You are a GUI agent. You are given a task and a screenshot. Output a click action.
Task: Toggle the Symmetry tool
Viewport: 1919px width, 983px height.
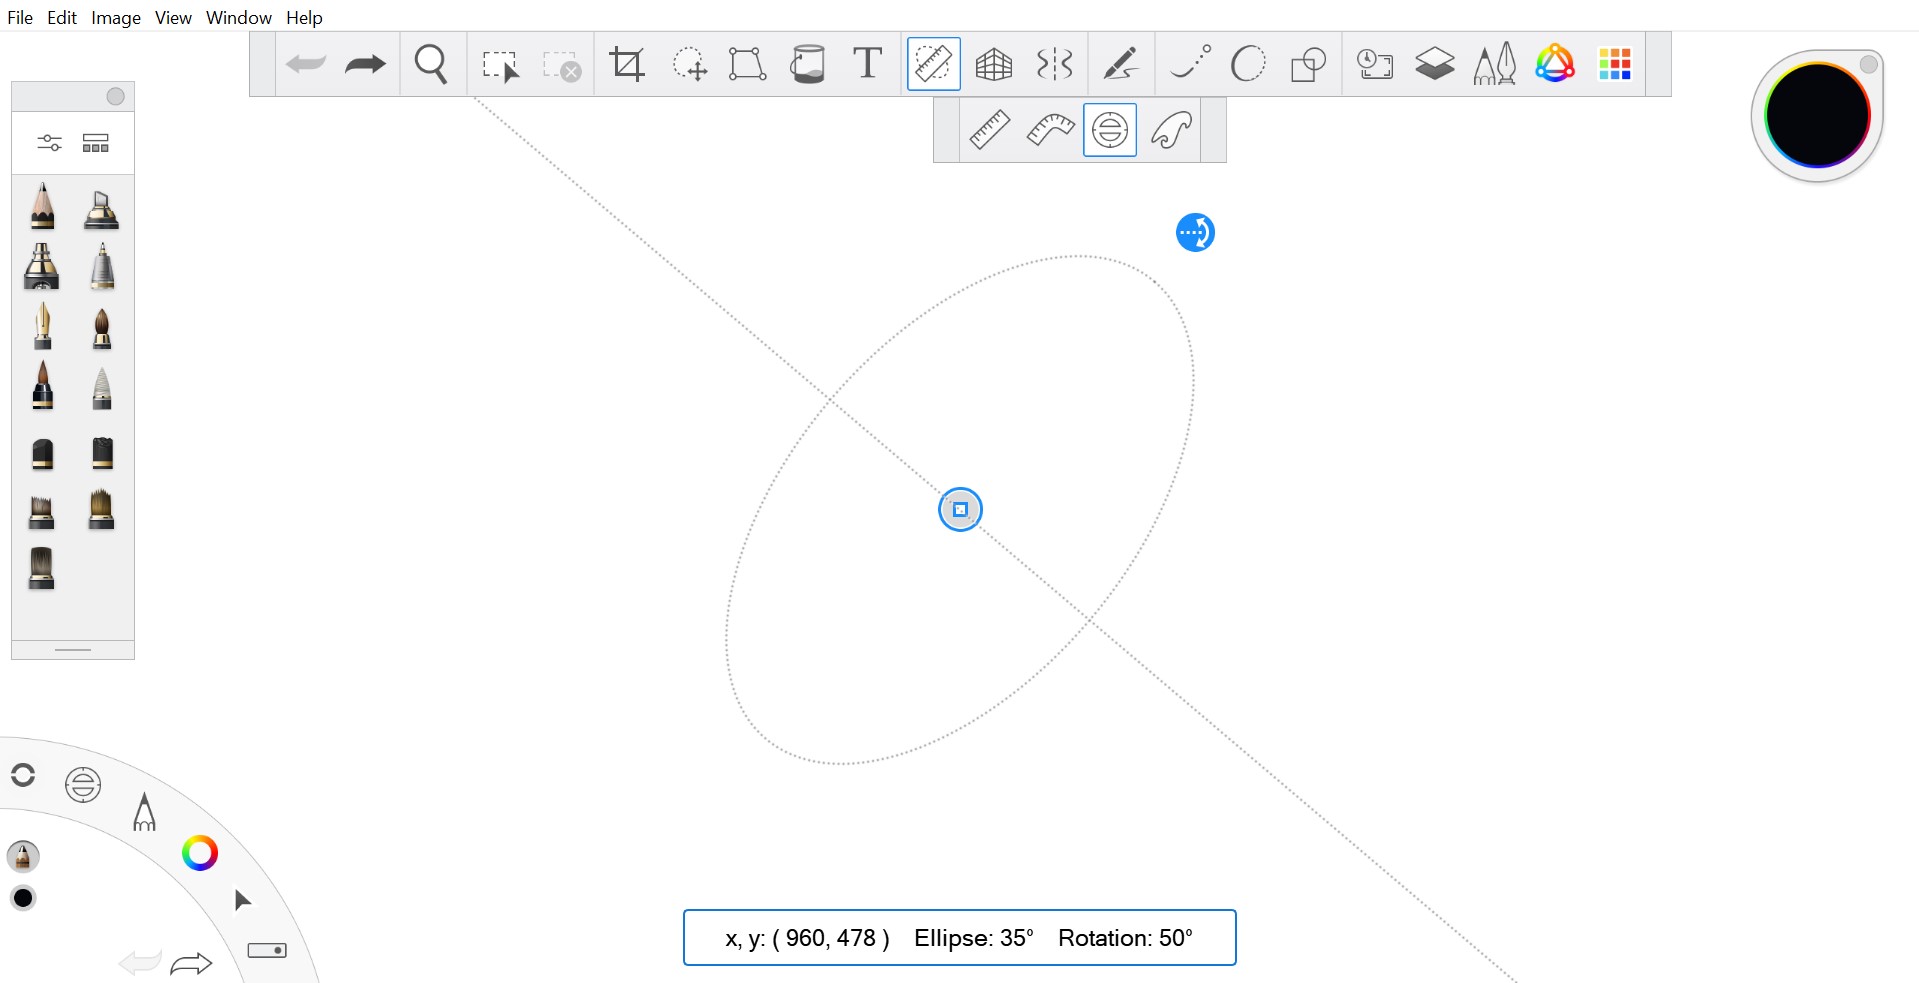(1054, 64)
